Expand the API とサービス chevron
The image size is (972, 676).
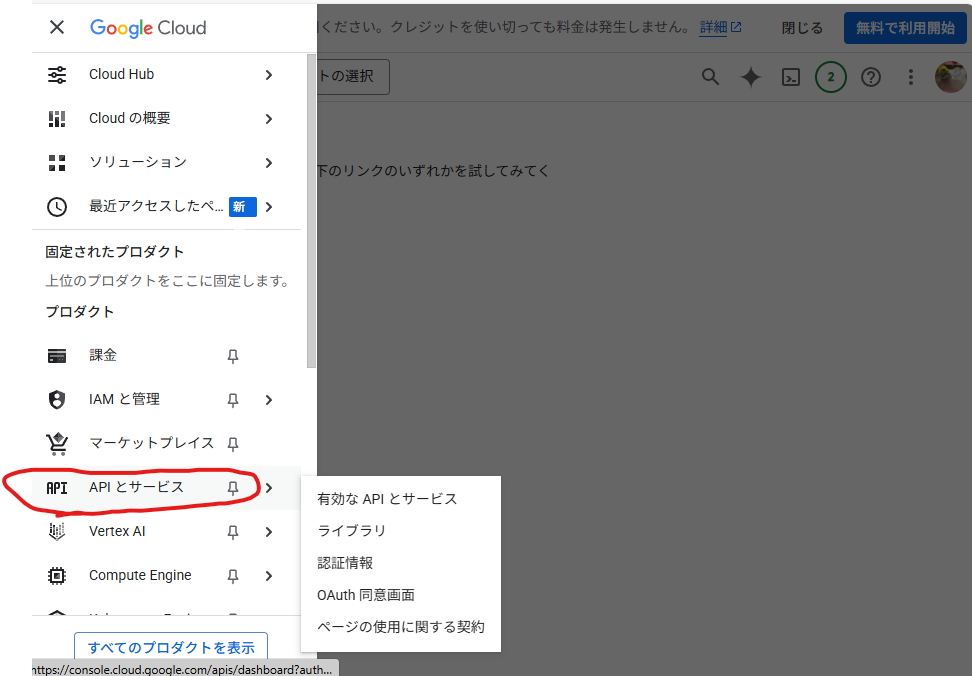pyautogui.click(x=268, y=488)
